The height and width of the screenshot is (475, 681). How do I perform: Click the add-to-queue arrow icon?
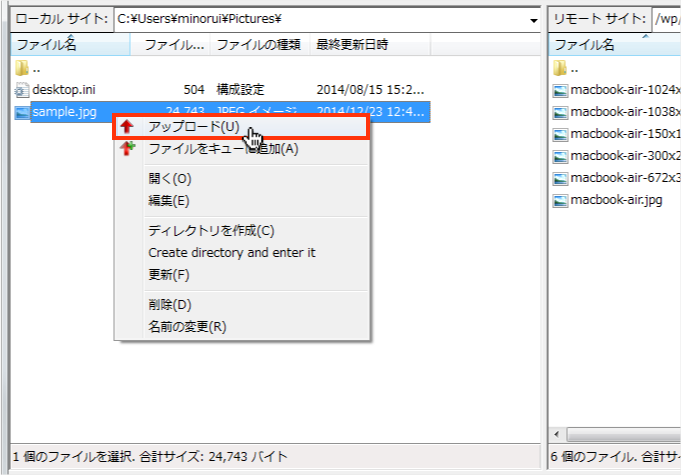[x=128, y=148]
